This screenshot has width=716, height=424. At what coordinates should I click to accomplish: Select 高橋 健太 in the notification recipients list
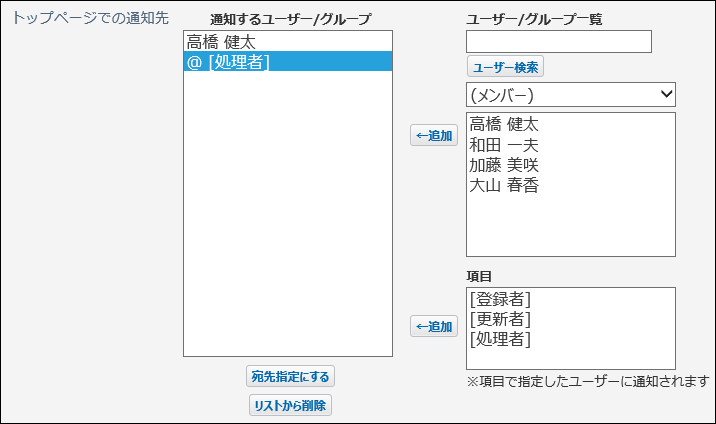pos(288,42)
